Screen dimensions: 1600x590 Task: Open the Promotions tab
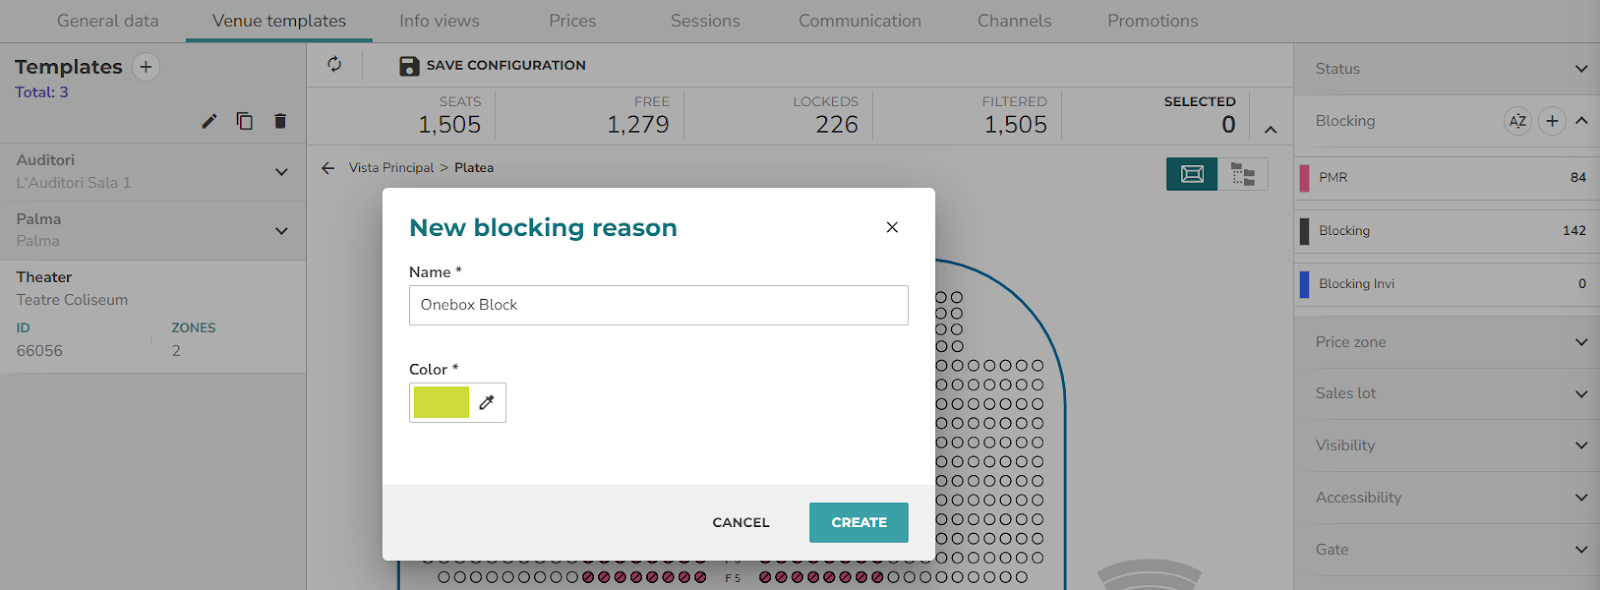(x=1152, y=20)
